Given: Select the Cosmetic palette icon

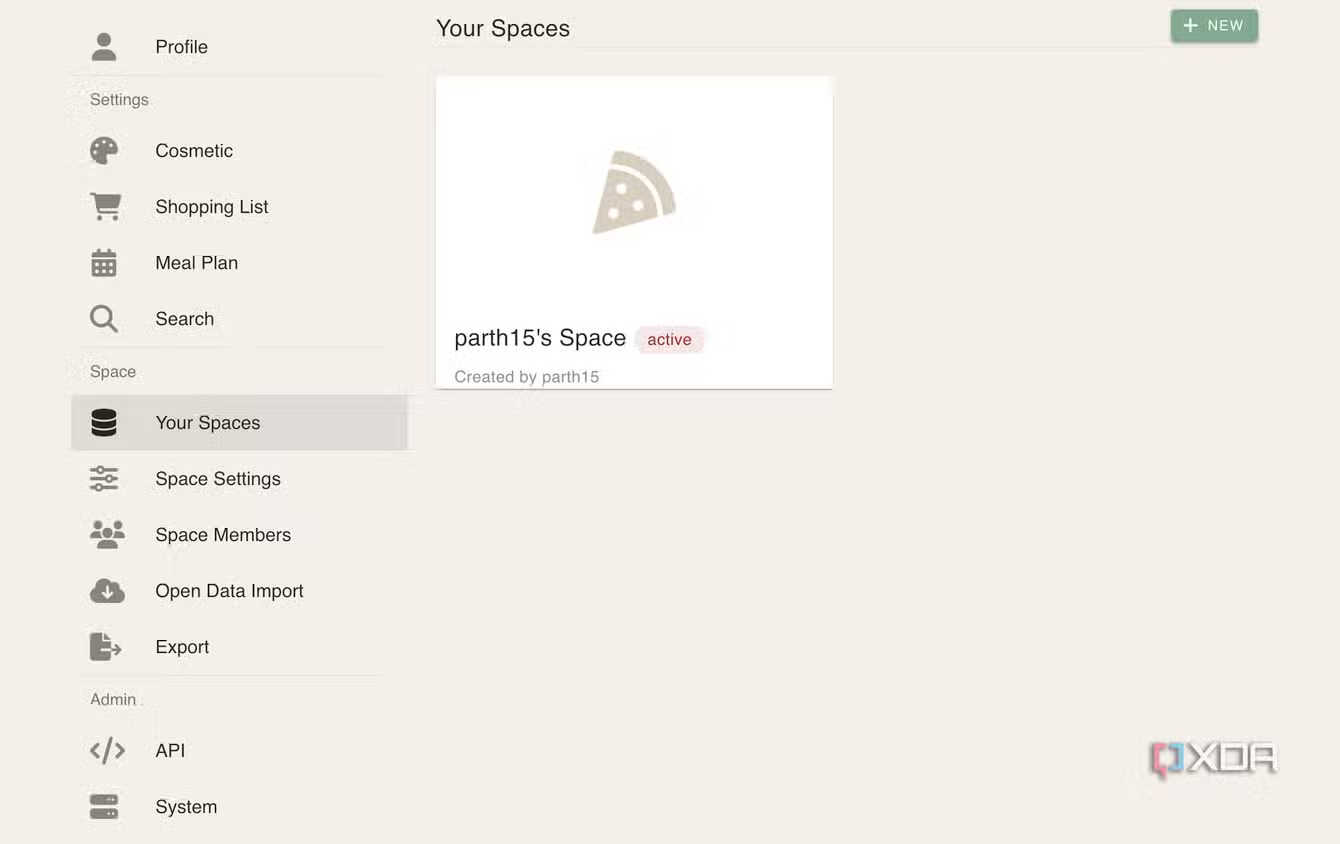Looking at the screenshot, I should coord(104,151).
